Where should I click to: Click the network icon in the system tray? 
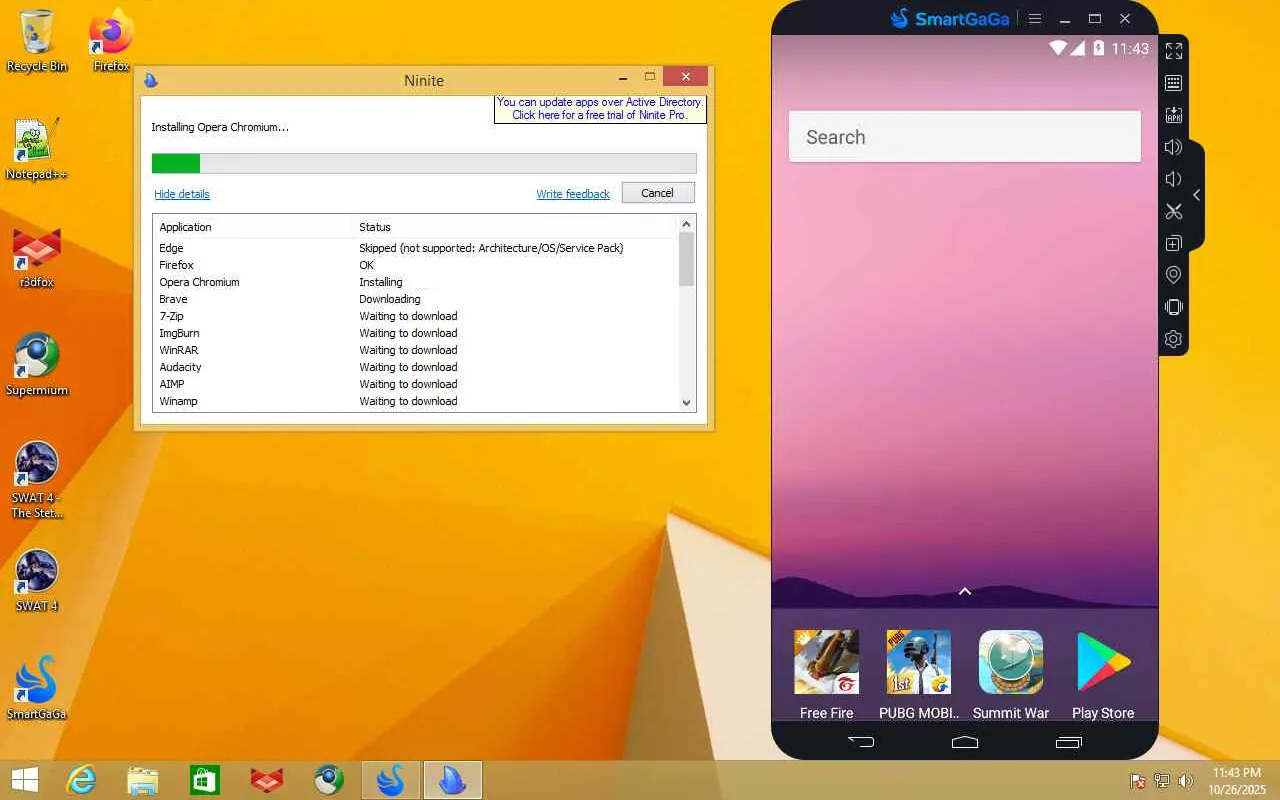(1162, 781)
